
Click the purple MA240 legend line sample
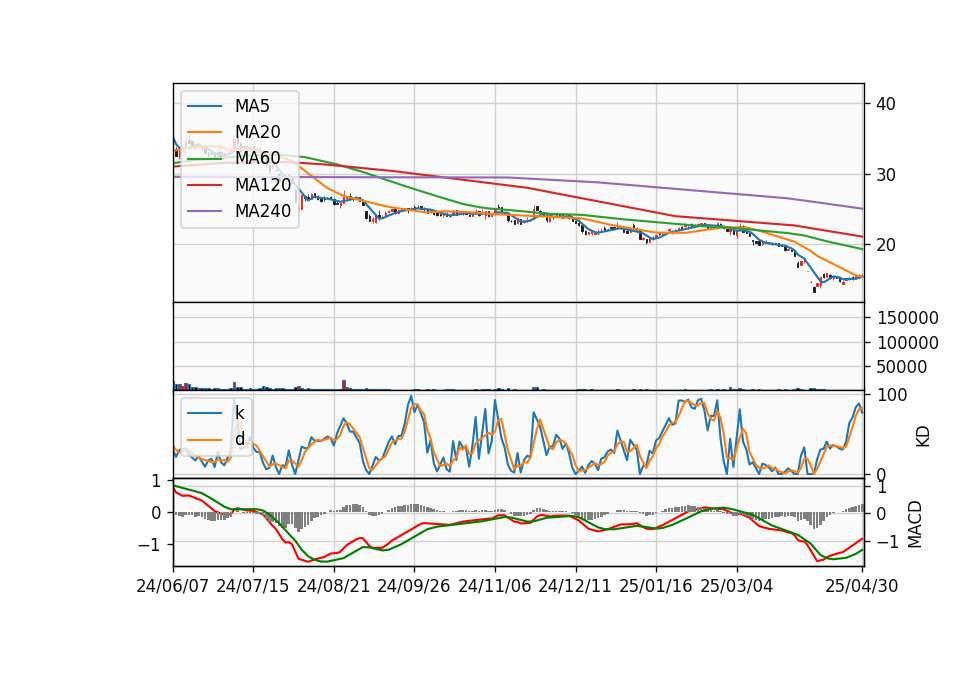point(204,211)
